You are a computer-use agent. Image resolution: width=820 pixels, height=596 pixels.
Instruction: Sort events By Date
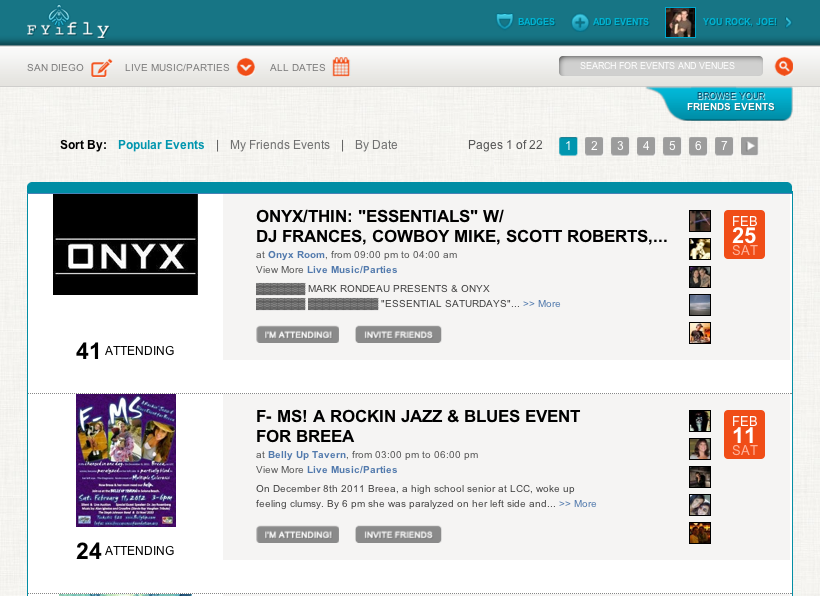pyautogui.click(x=376, y=145)
